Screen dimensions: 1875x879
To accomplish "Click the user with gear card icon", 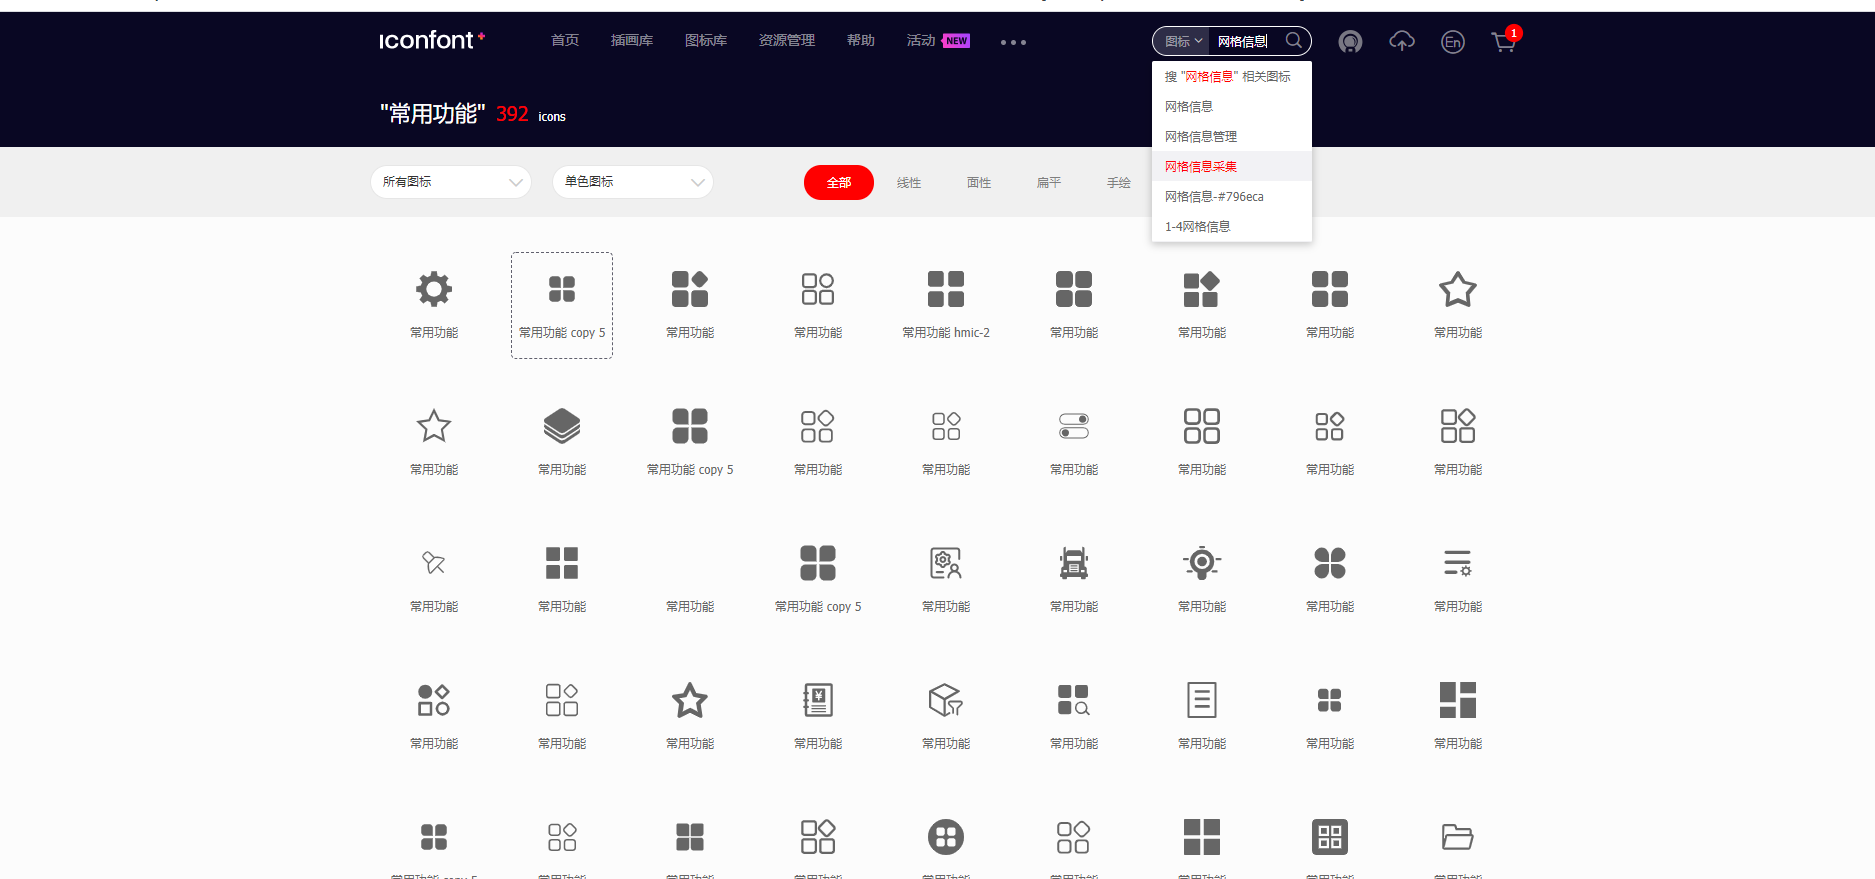I will [x=946, y=563].
